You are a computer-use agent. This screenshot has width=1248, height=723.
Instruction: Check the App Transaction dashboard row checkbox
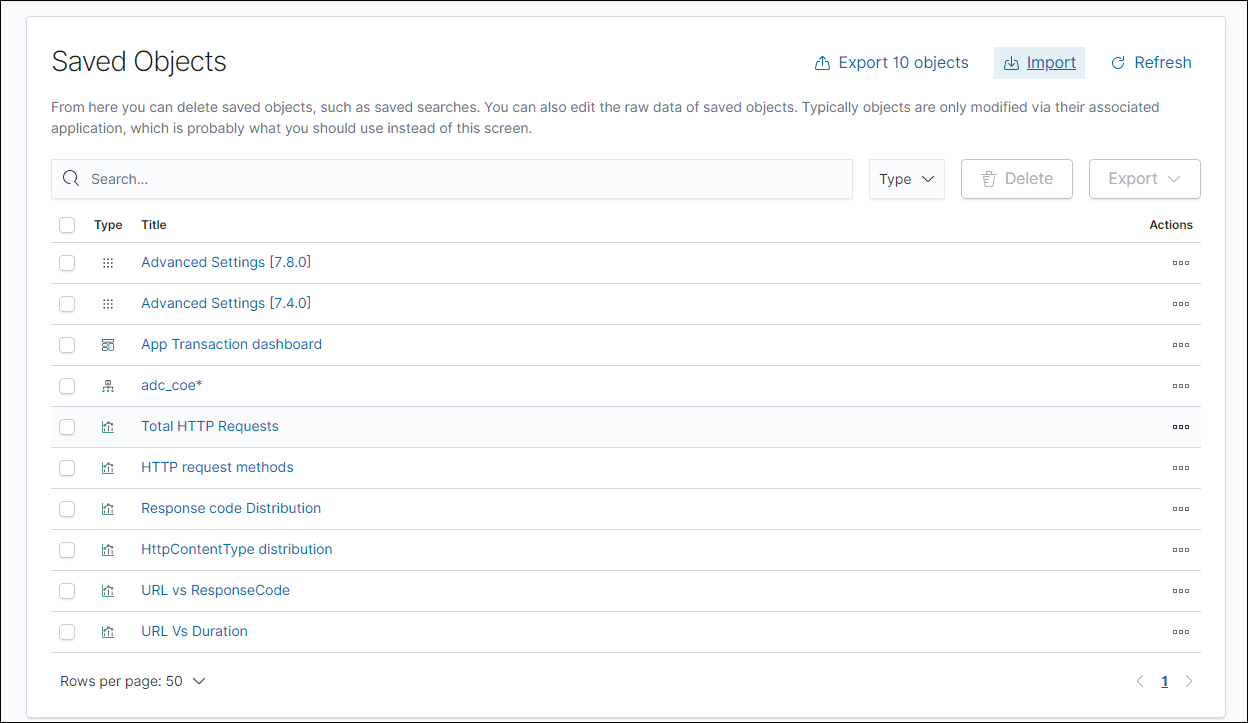67,345
